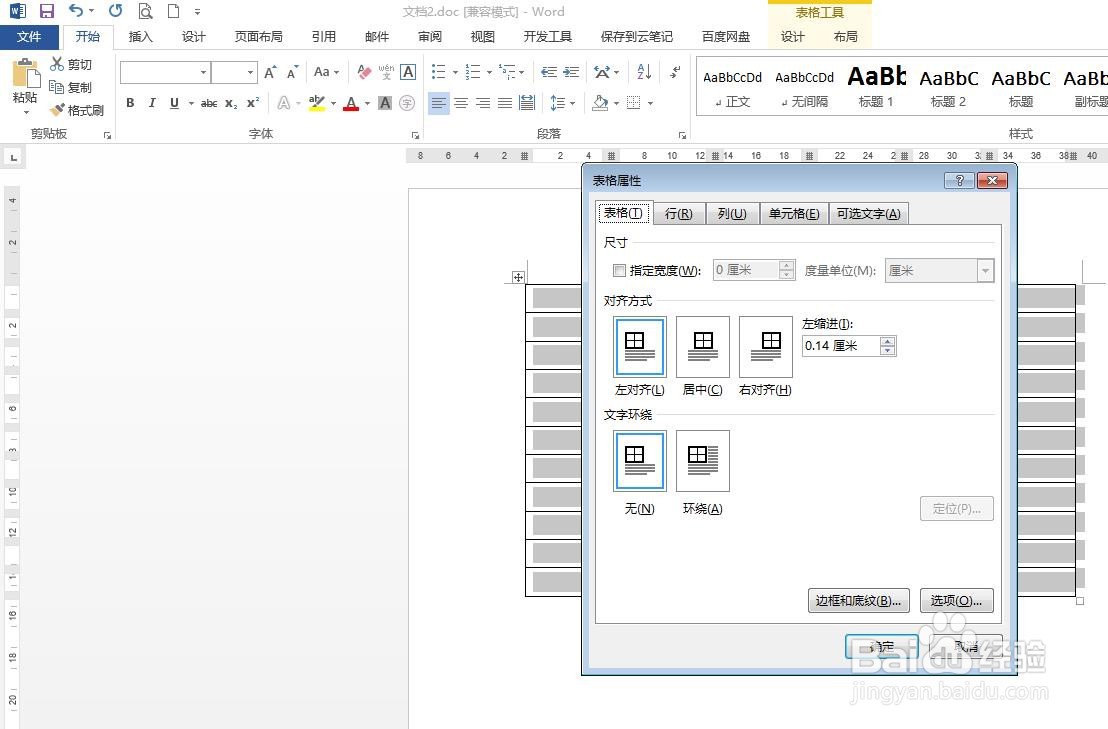Open help in Table Properties dialog
Viewport: 1108px width, 729px height.
(959, 181)
